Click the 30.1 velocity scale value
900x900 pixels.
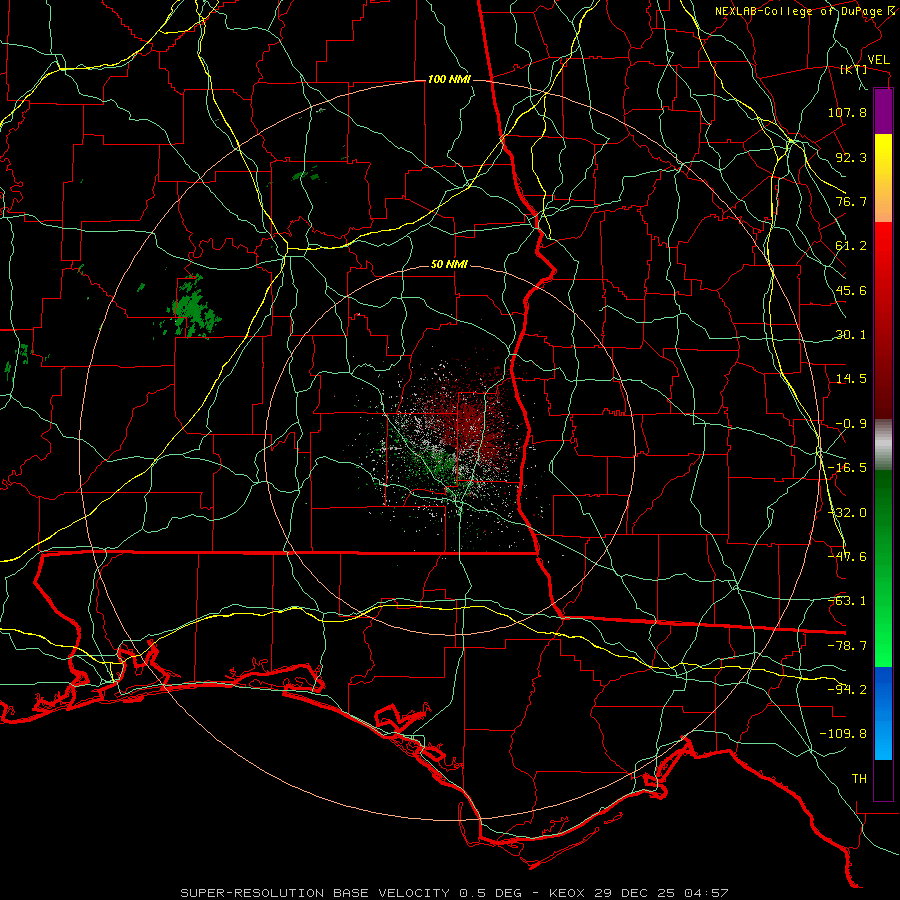click(x=851, y=335)
